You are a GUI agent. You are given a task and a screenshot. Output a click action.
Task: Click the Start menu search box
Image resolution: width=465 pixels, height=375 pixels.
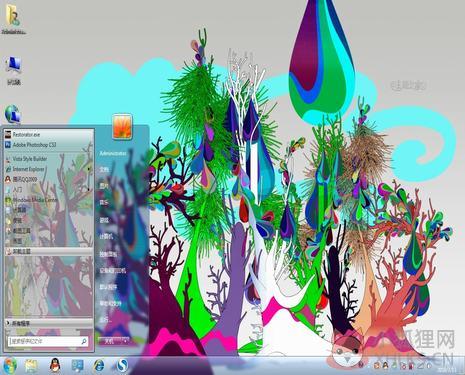48,341
